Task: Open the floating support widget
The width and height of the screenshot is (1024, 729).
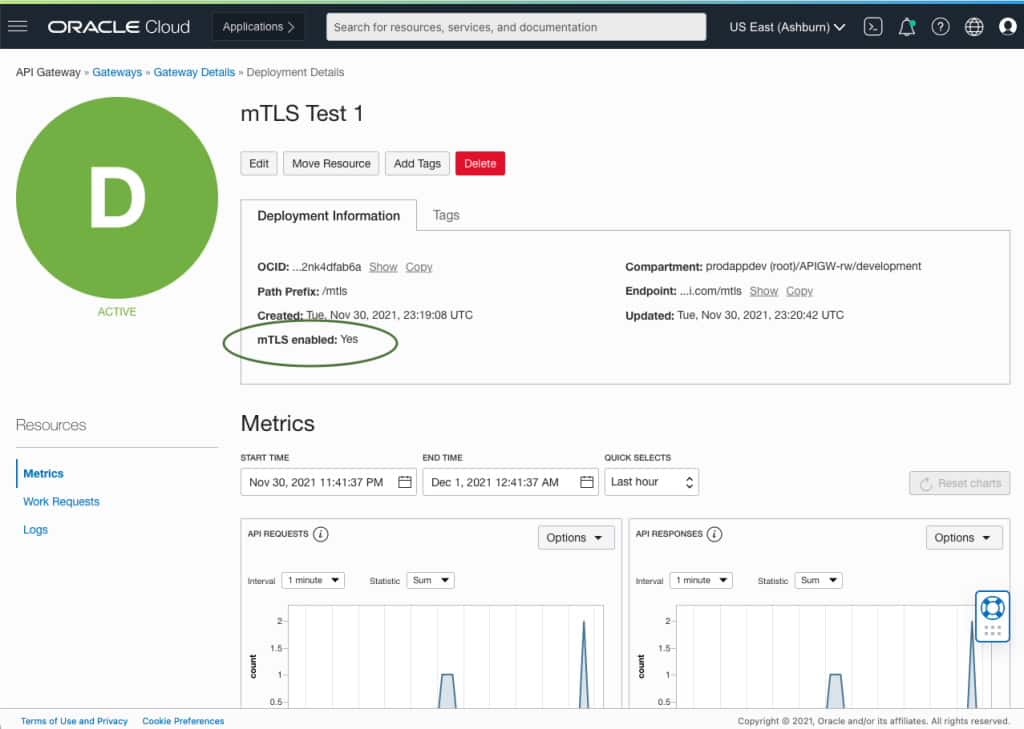Action: (991, 614)
